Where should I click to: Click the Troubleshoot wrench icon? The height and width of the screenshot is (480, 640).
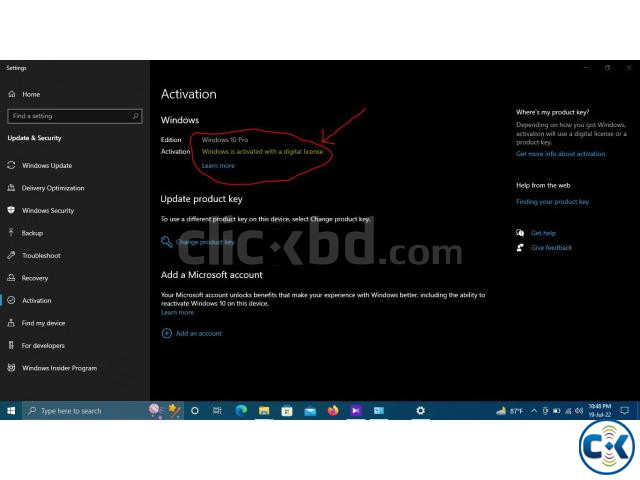[x=11, y=255]
